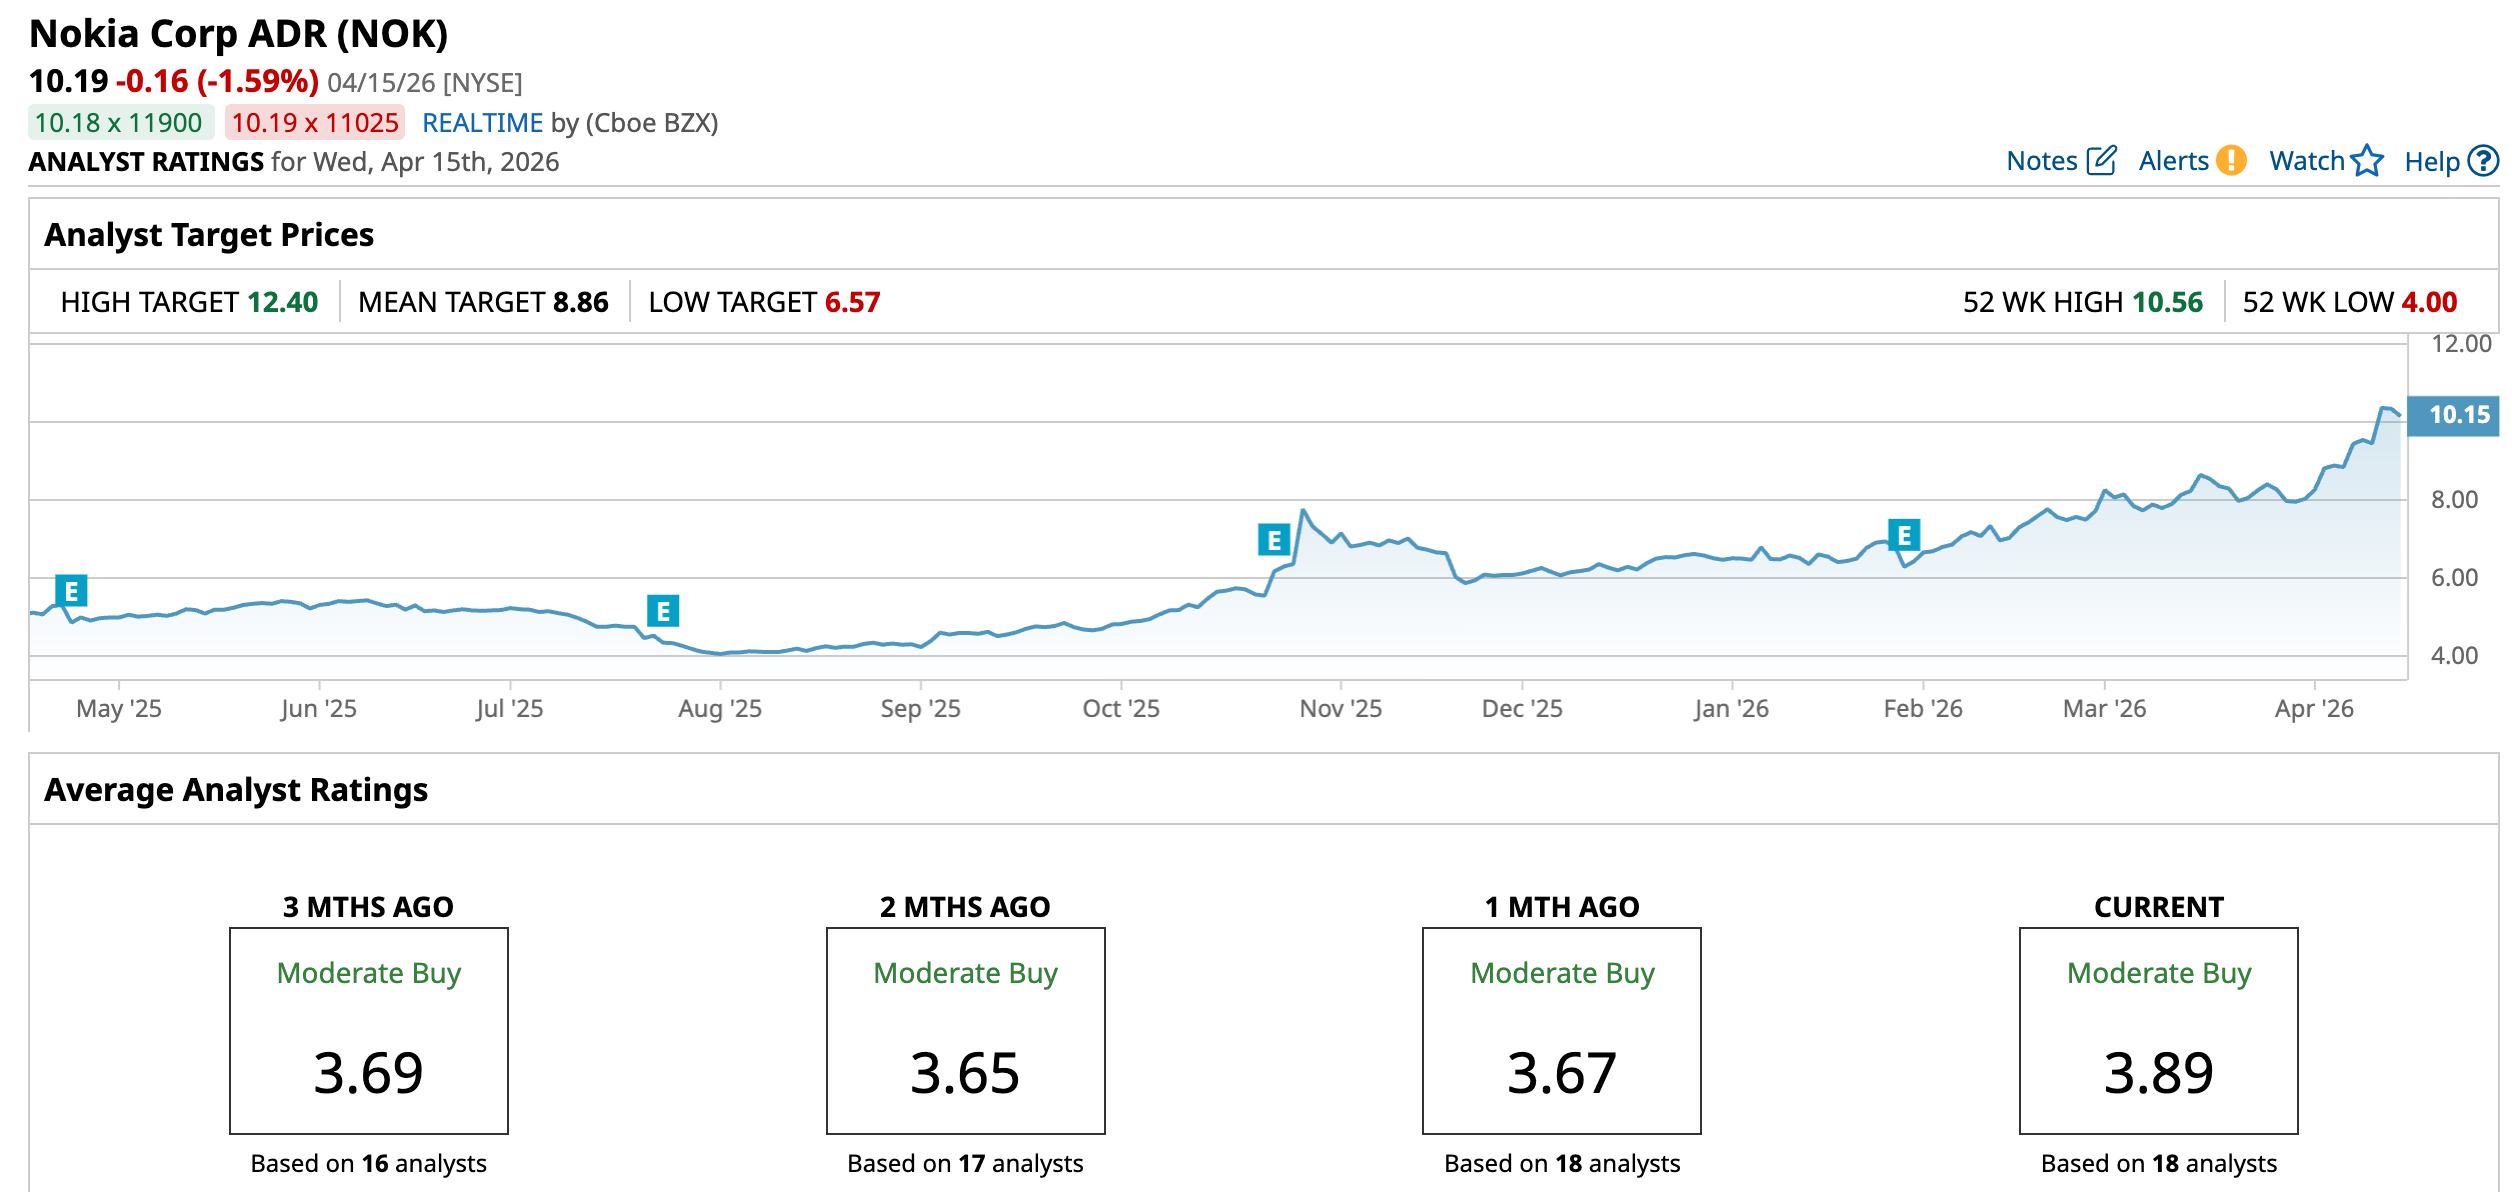
Task: Add the stock via Watch link
Action: click(x=2306, y=161)
